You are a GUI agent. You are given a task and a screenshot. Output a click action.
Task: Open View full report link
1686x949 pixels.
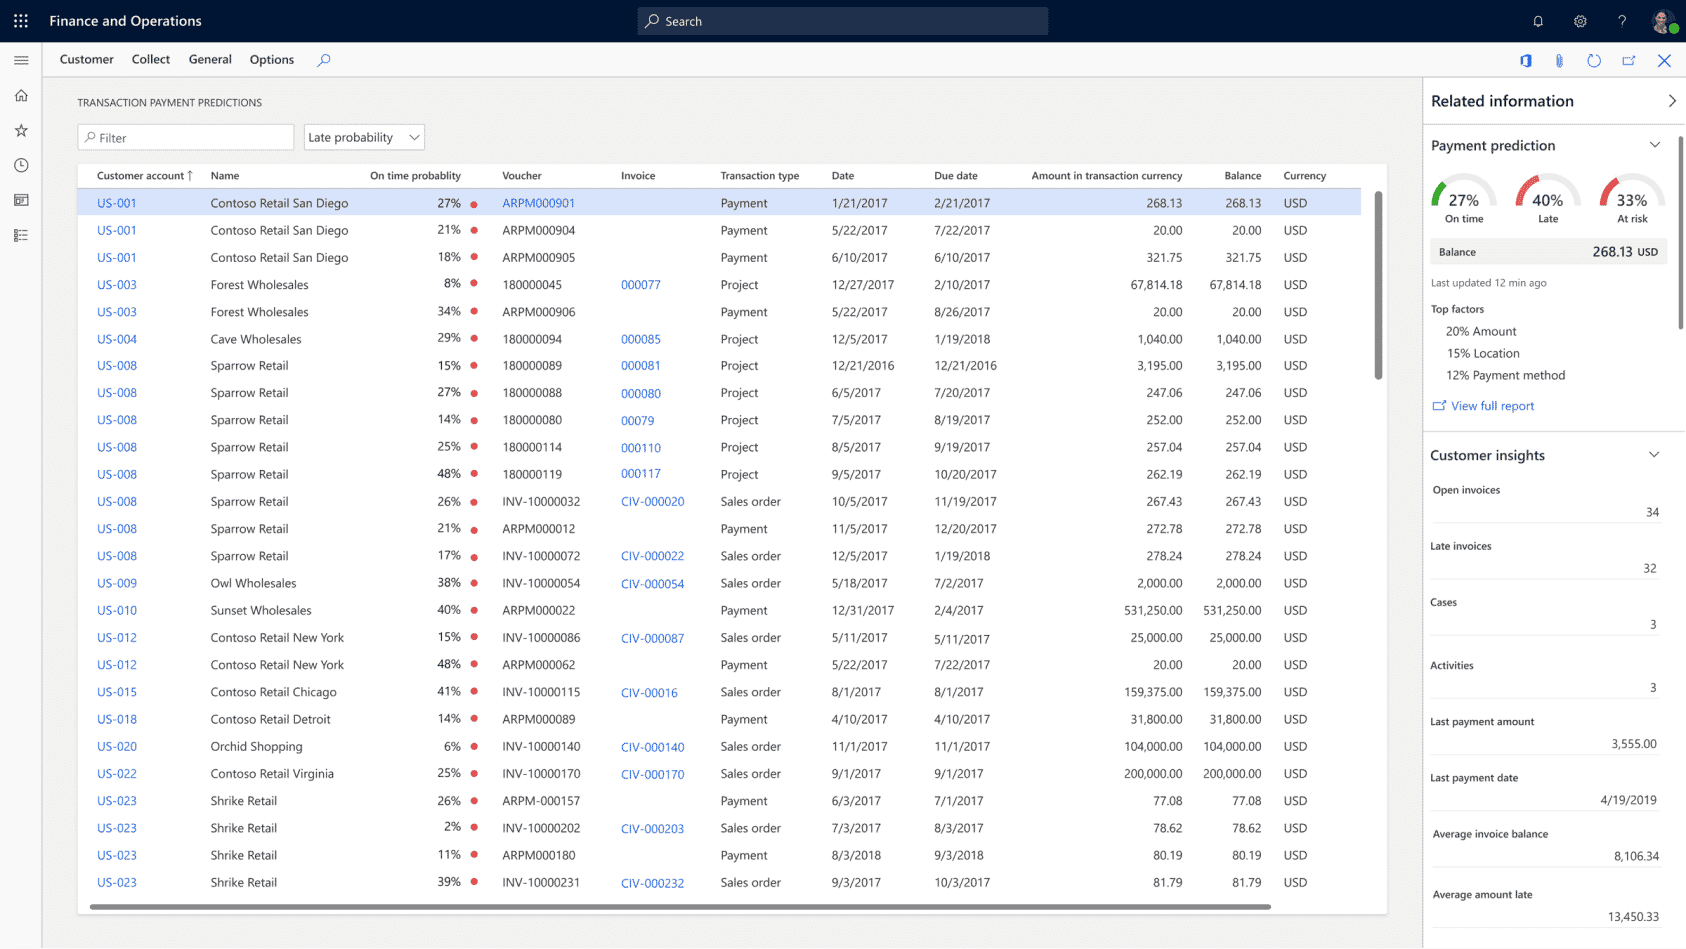tap(1492, 406)
